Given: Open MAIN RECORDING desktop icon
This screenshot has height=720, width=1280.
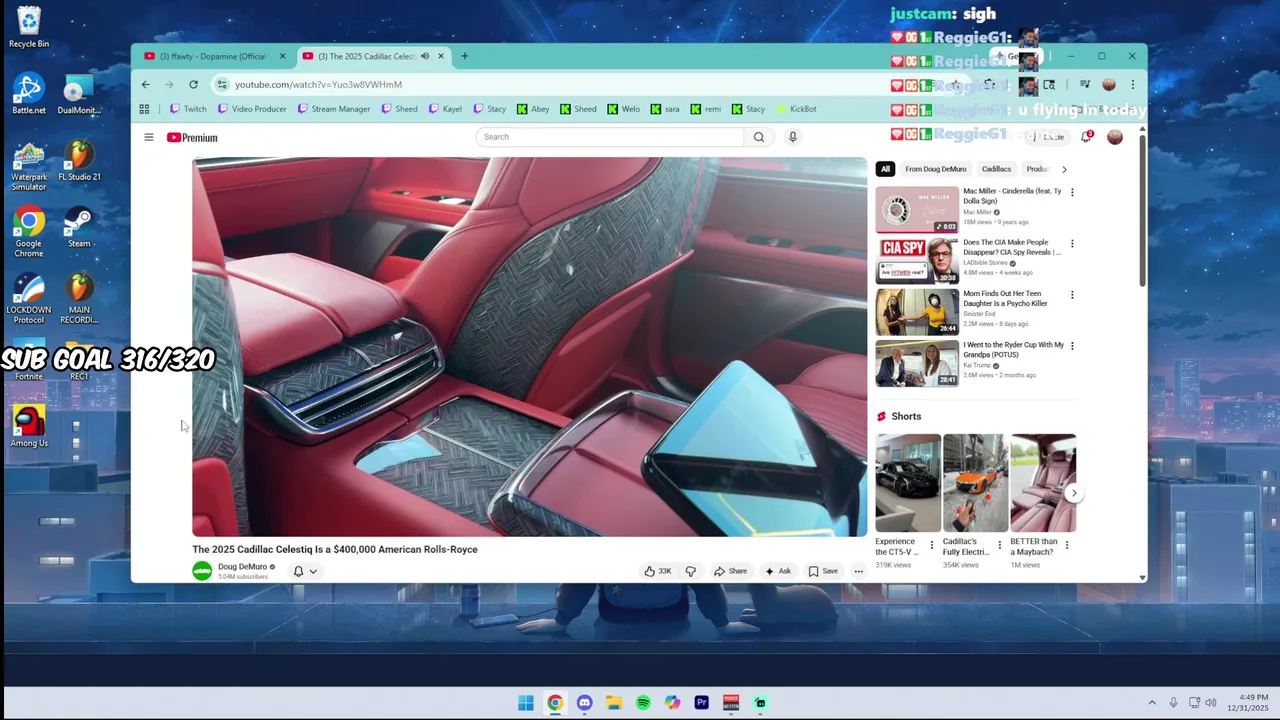Looking at the screenshot, I should (79, 299).
